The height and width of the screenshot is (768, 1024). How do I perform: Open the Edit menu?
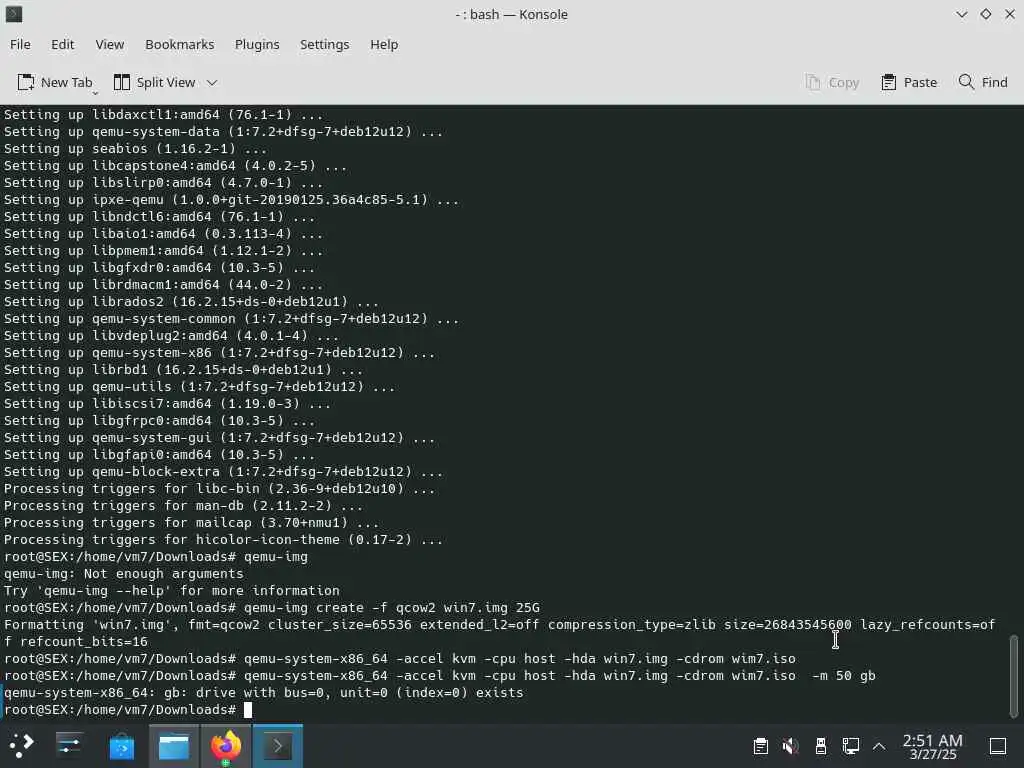coord(63,44)
